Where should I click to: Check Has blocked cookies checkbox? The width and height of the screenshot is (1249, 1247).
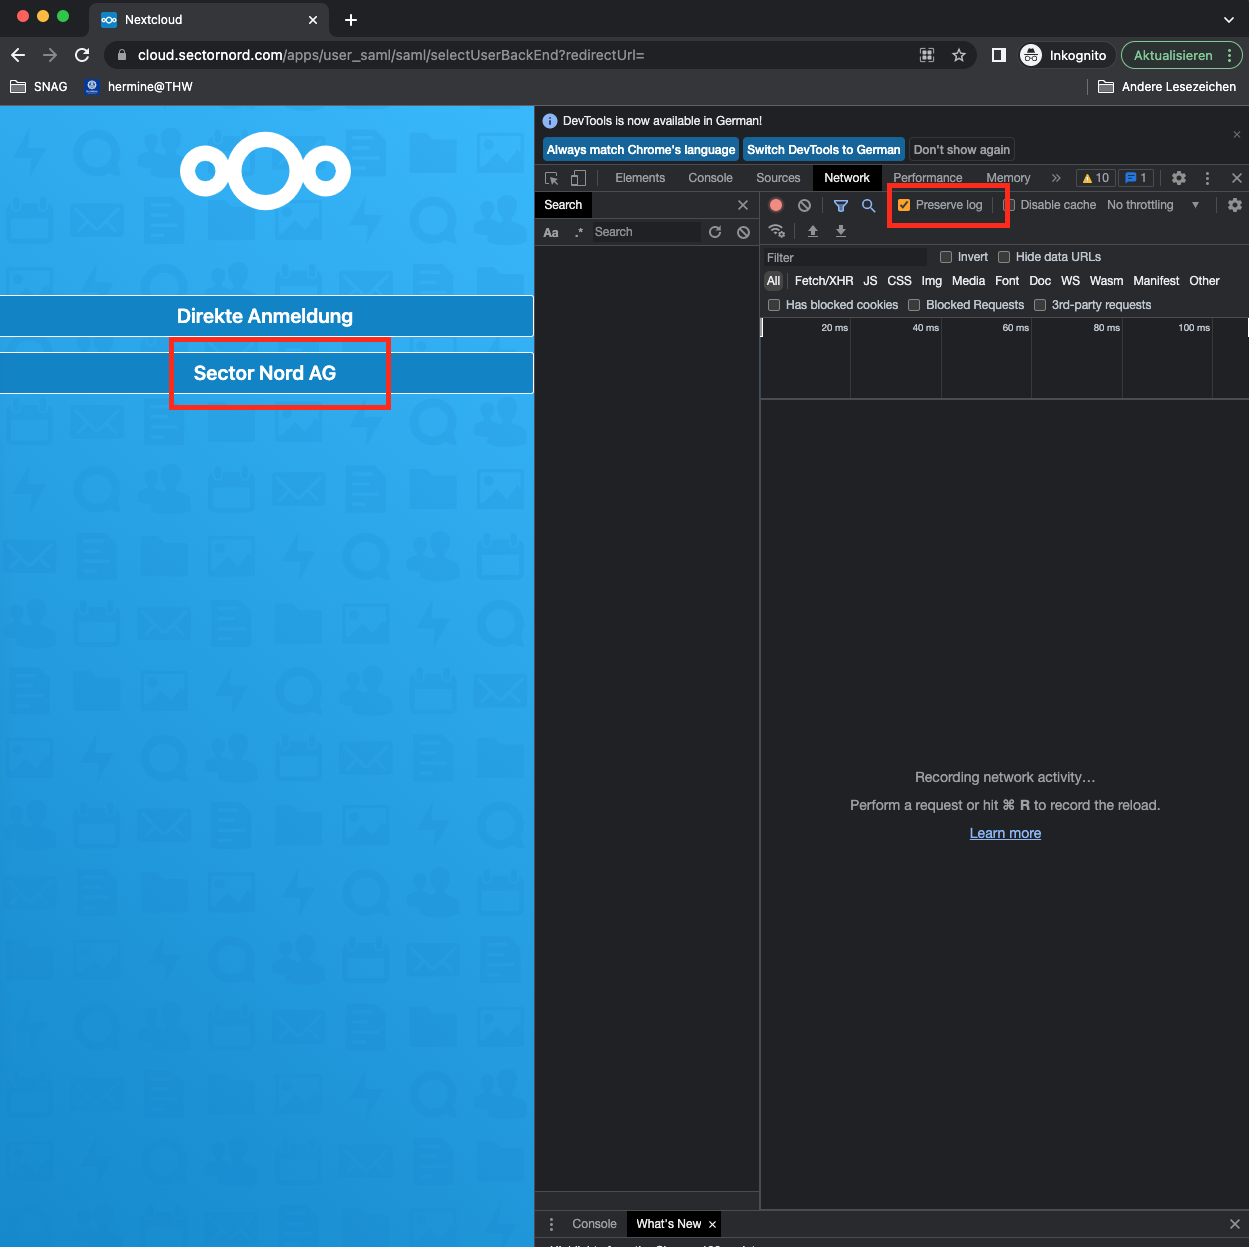tap(774, 305)
